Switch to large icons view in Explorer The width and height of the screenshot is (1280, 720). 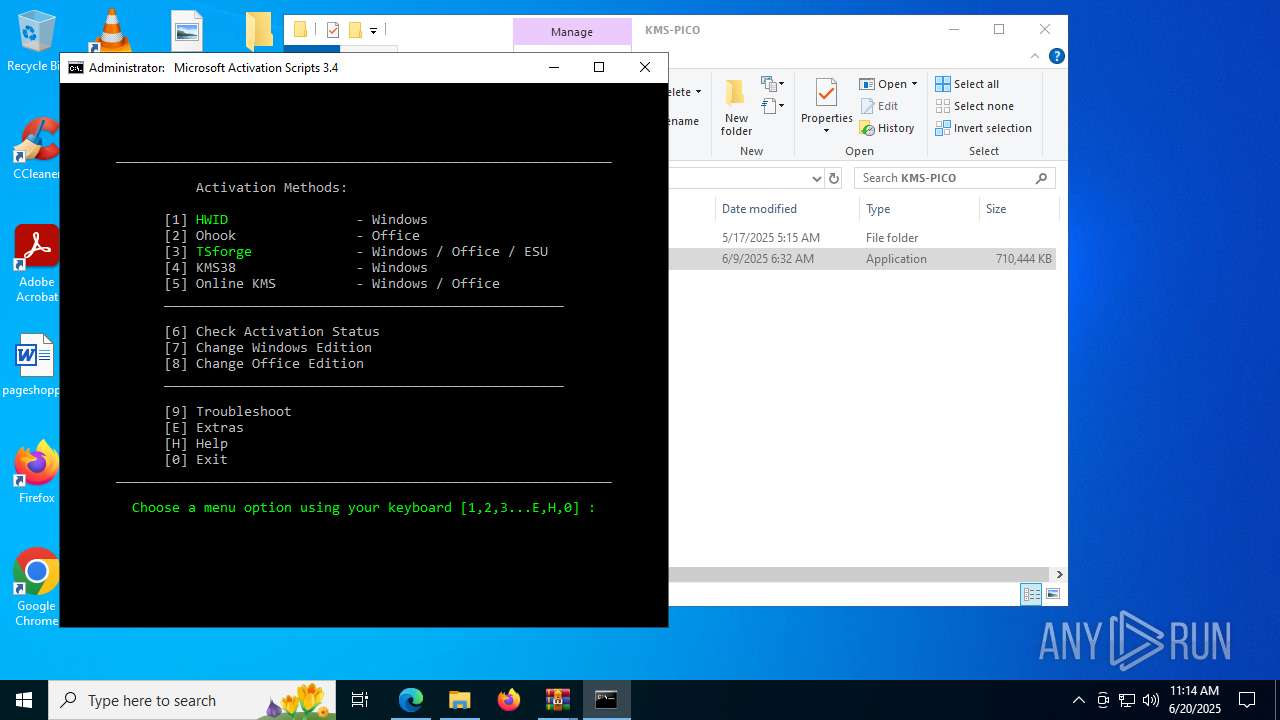pos(1052,594)
